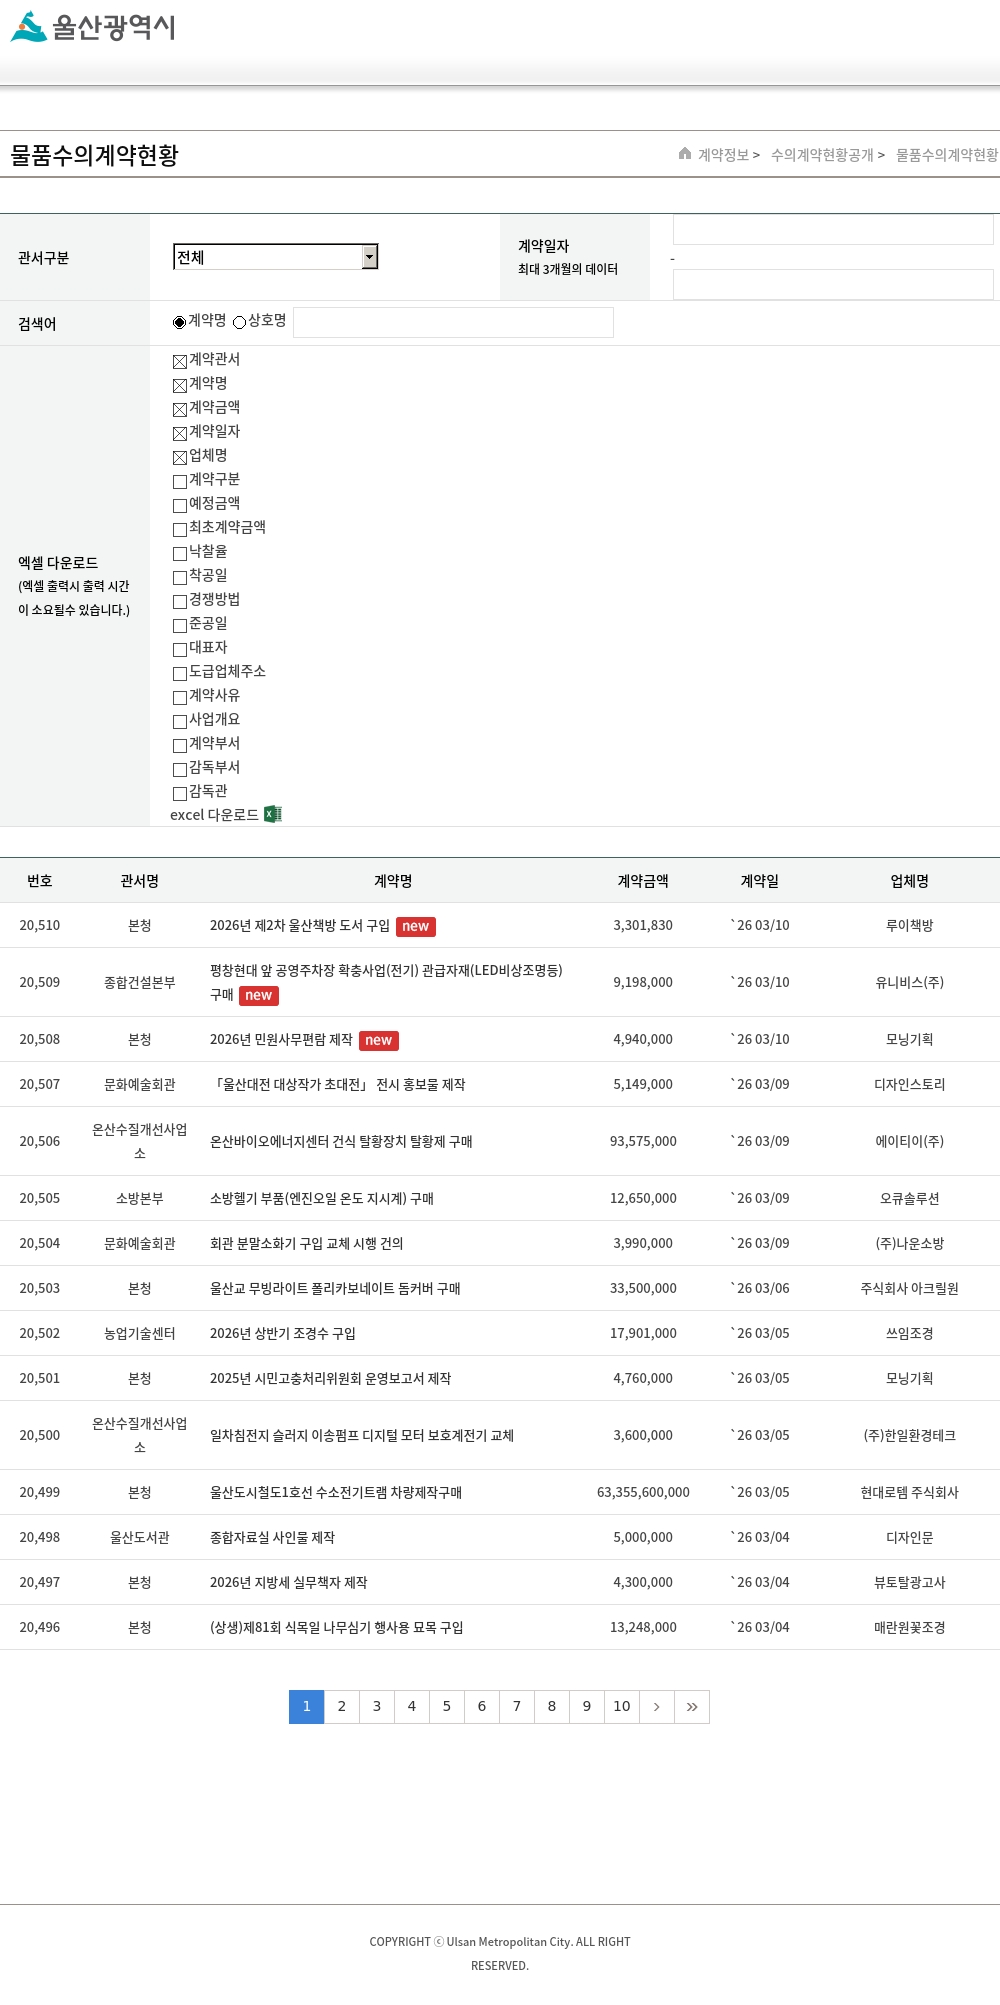Go to next page arrow in pagination

tap(656, 1707)
